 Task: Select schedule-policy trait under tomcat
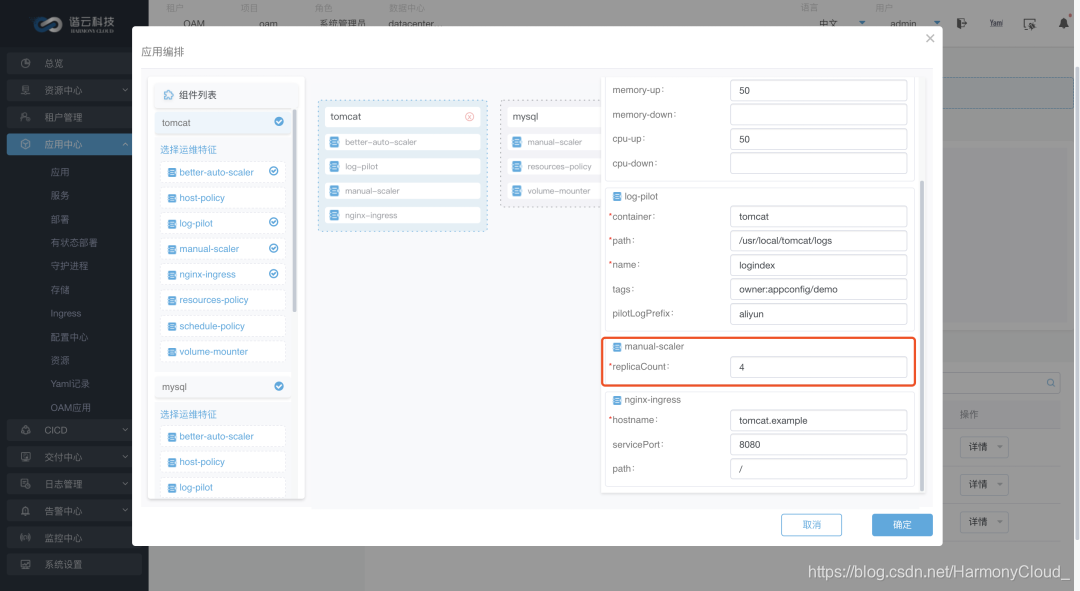(223, 326)
